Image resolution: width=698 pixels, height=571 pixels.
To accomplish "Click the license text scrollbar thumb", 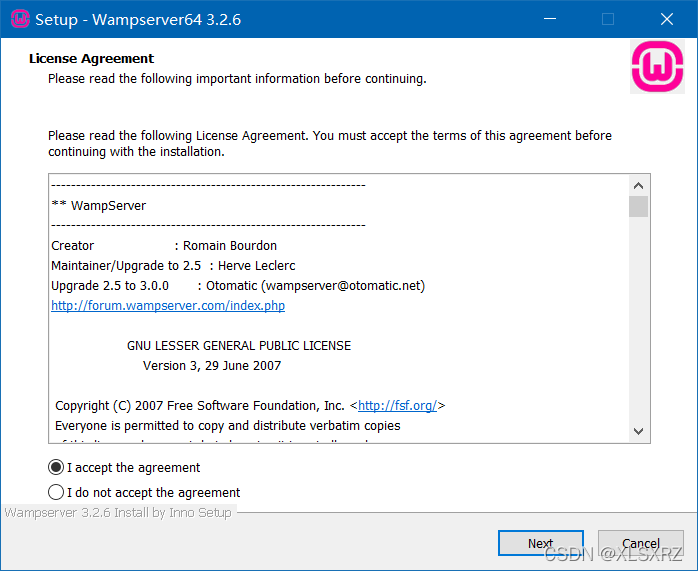I will [638, 207].
